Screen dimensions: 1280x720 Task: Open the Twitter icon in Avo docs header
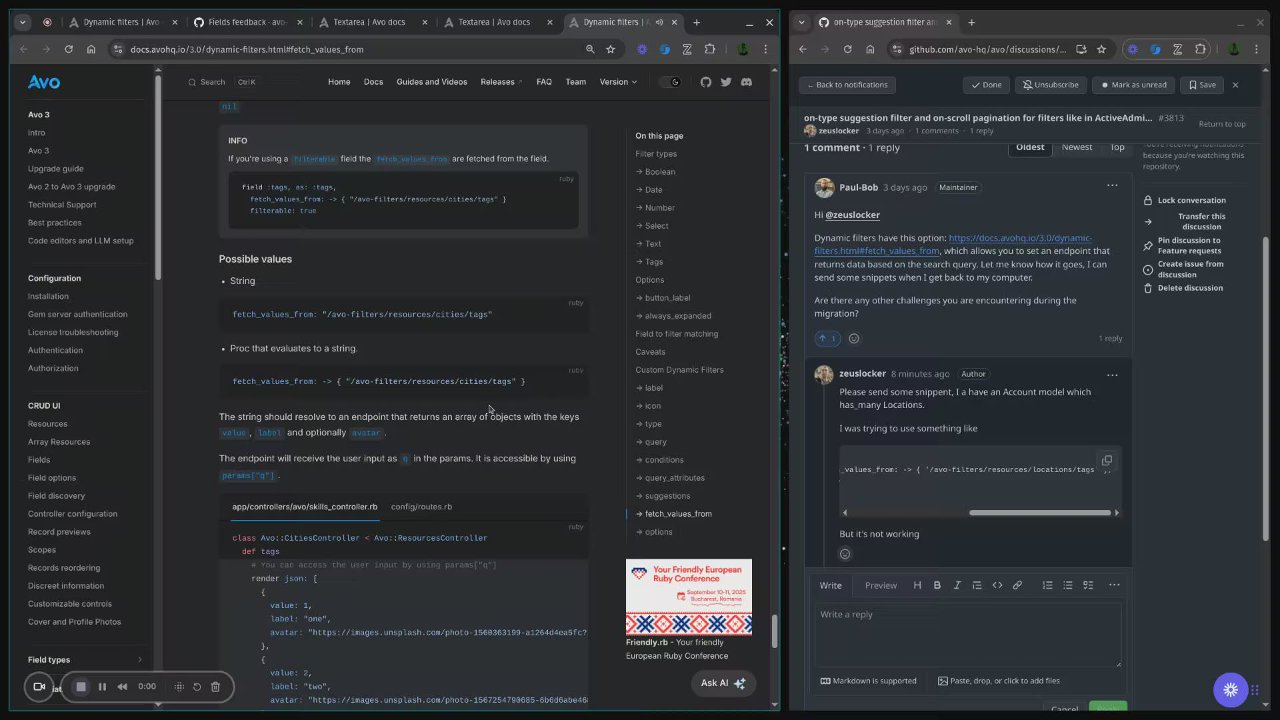coord(726,82)
